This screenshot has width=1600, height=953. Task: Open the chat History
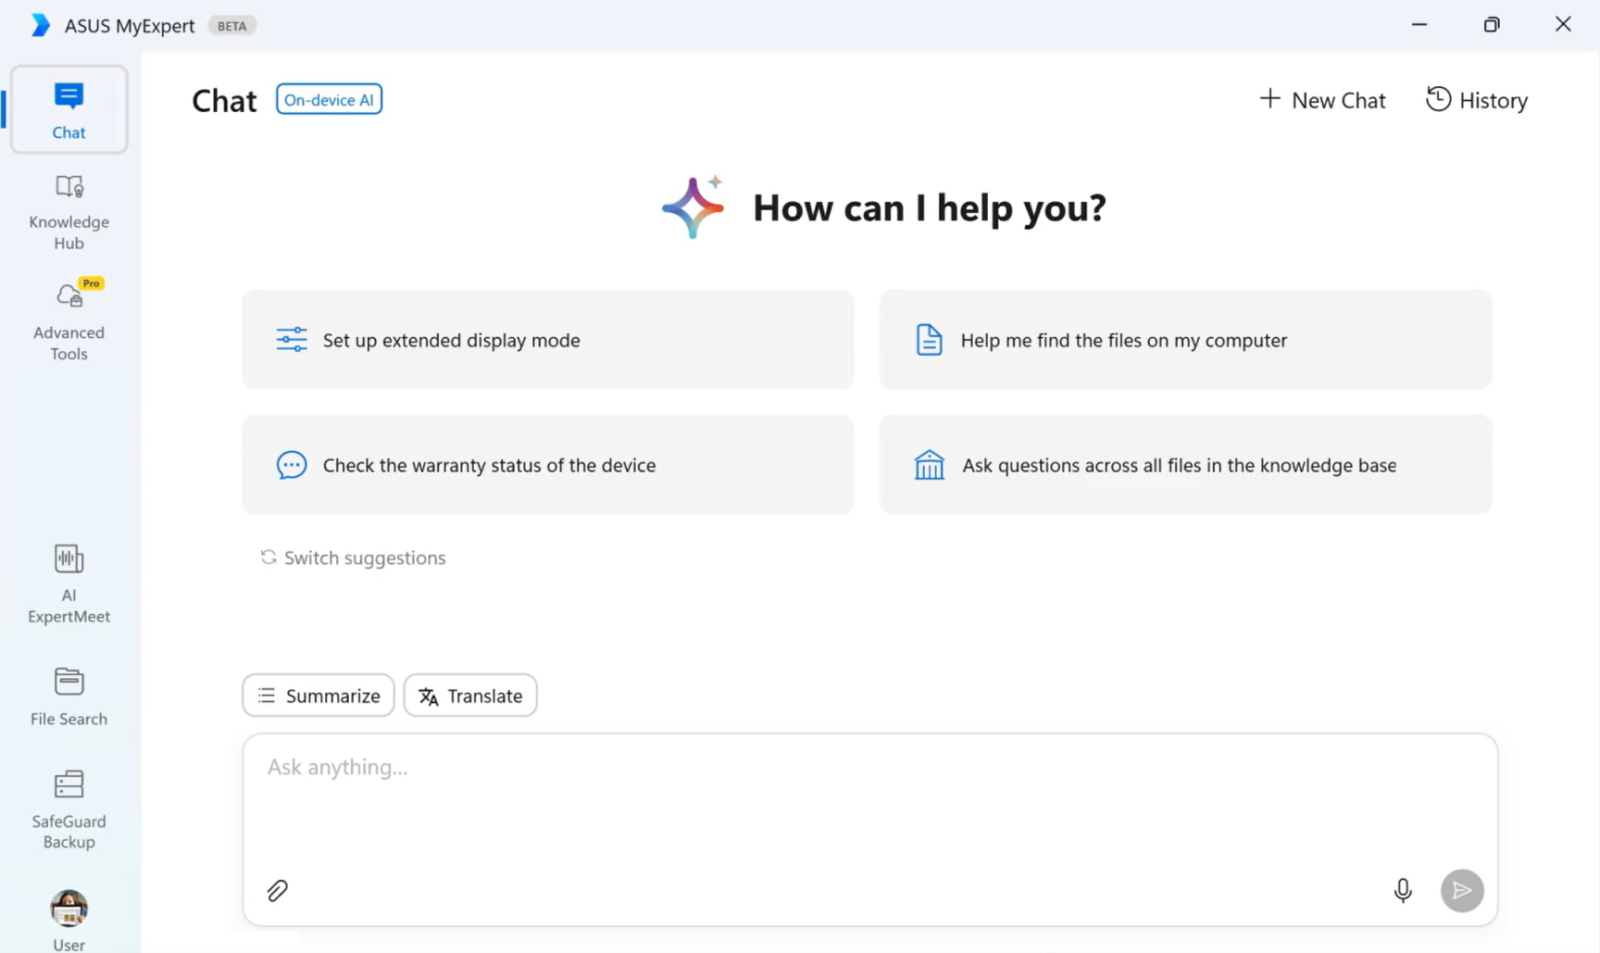click(1476, 100)
